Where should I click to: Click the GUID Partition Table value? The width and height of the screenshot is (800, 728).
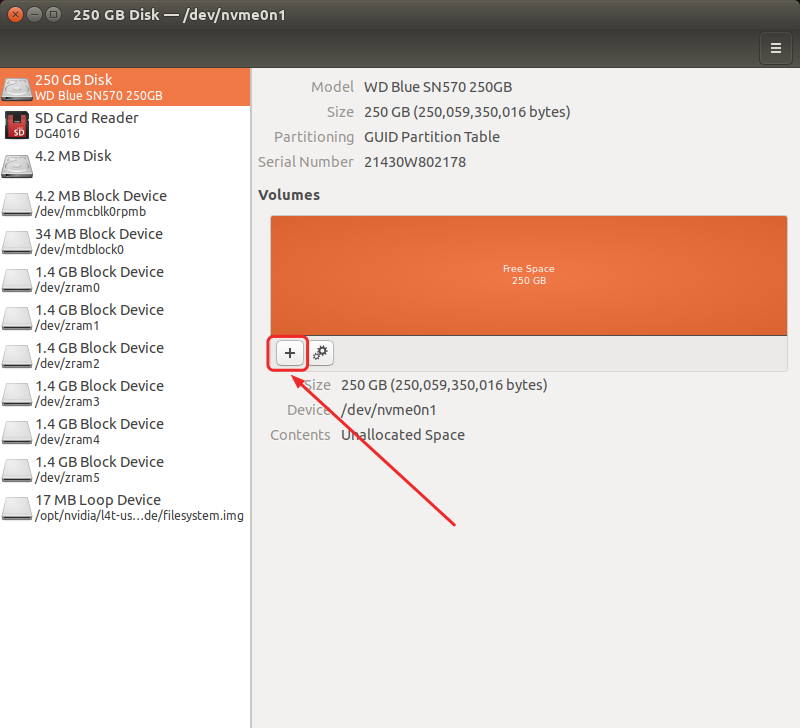pyautogui.click(x=432, y=137)
